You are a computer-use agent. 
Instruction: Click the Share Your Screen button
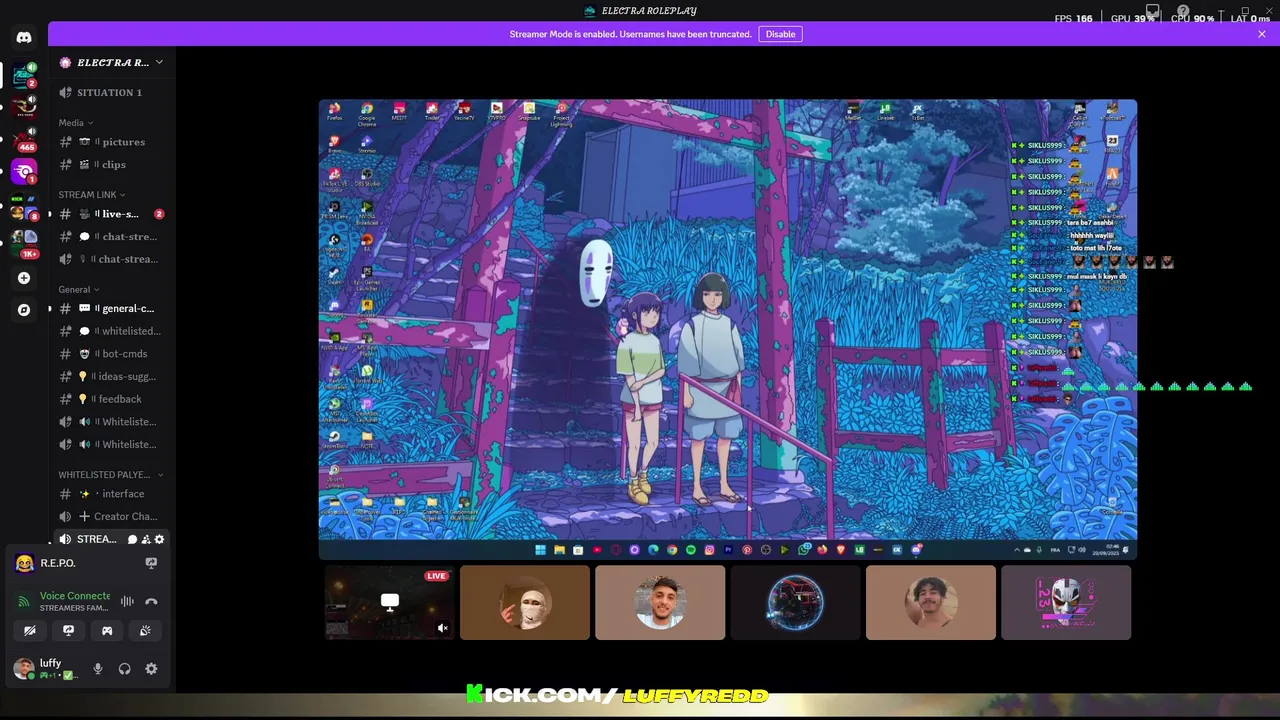click(x=68, y=631)
